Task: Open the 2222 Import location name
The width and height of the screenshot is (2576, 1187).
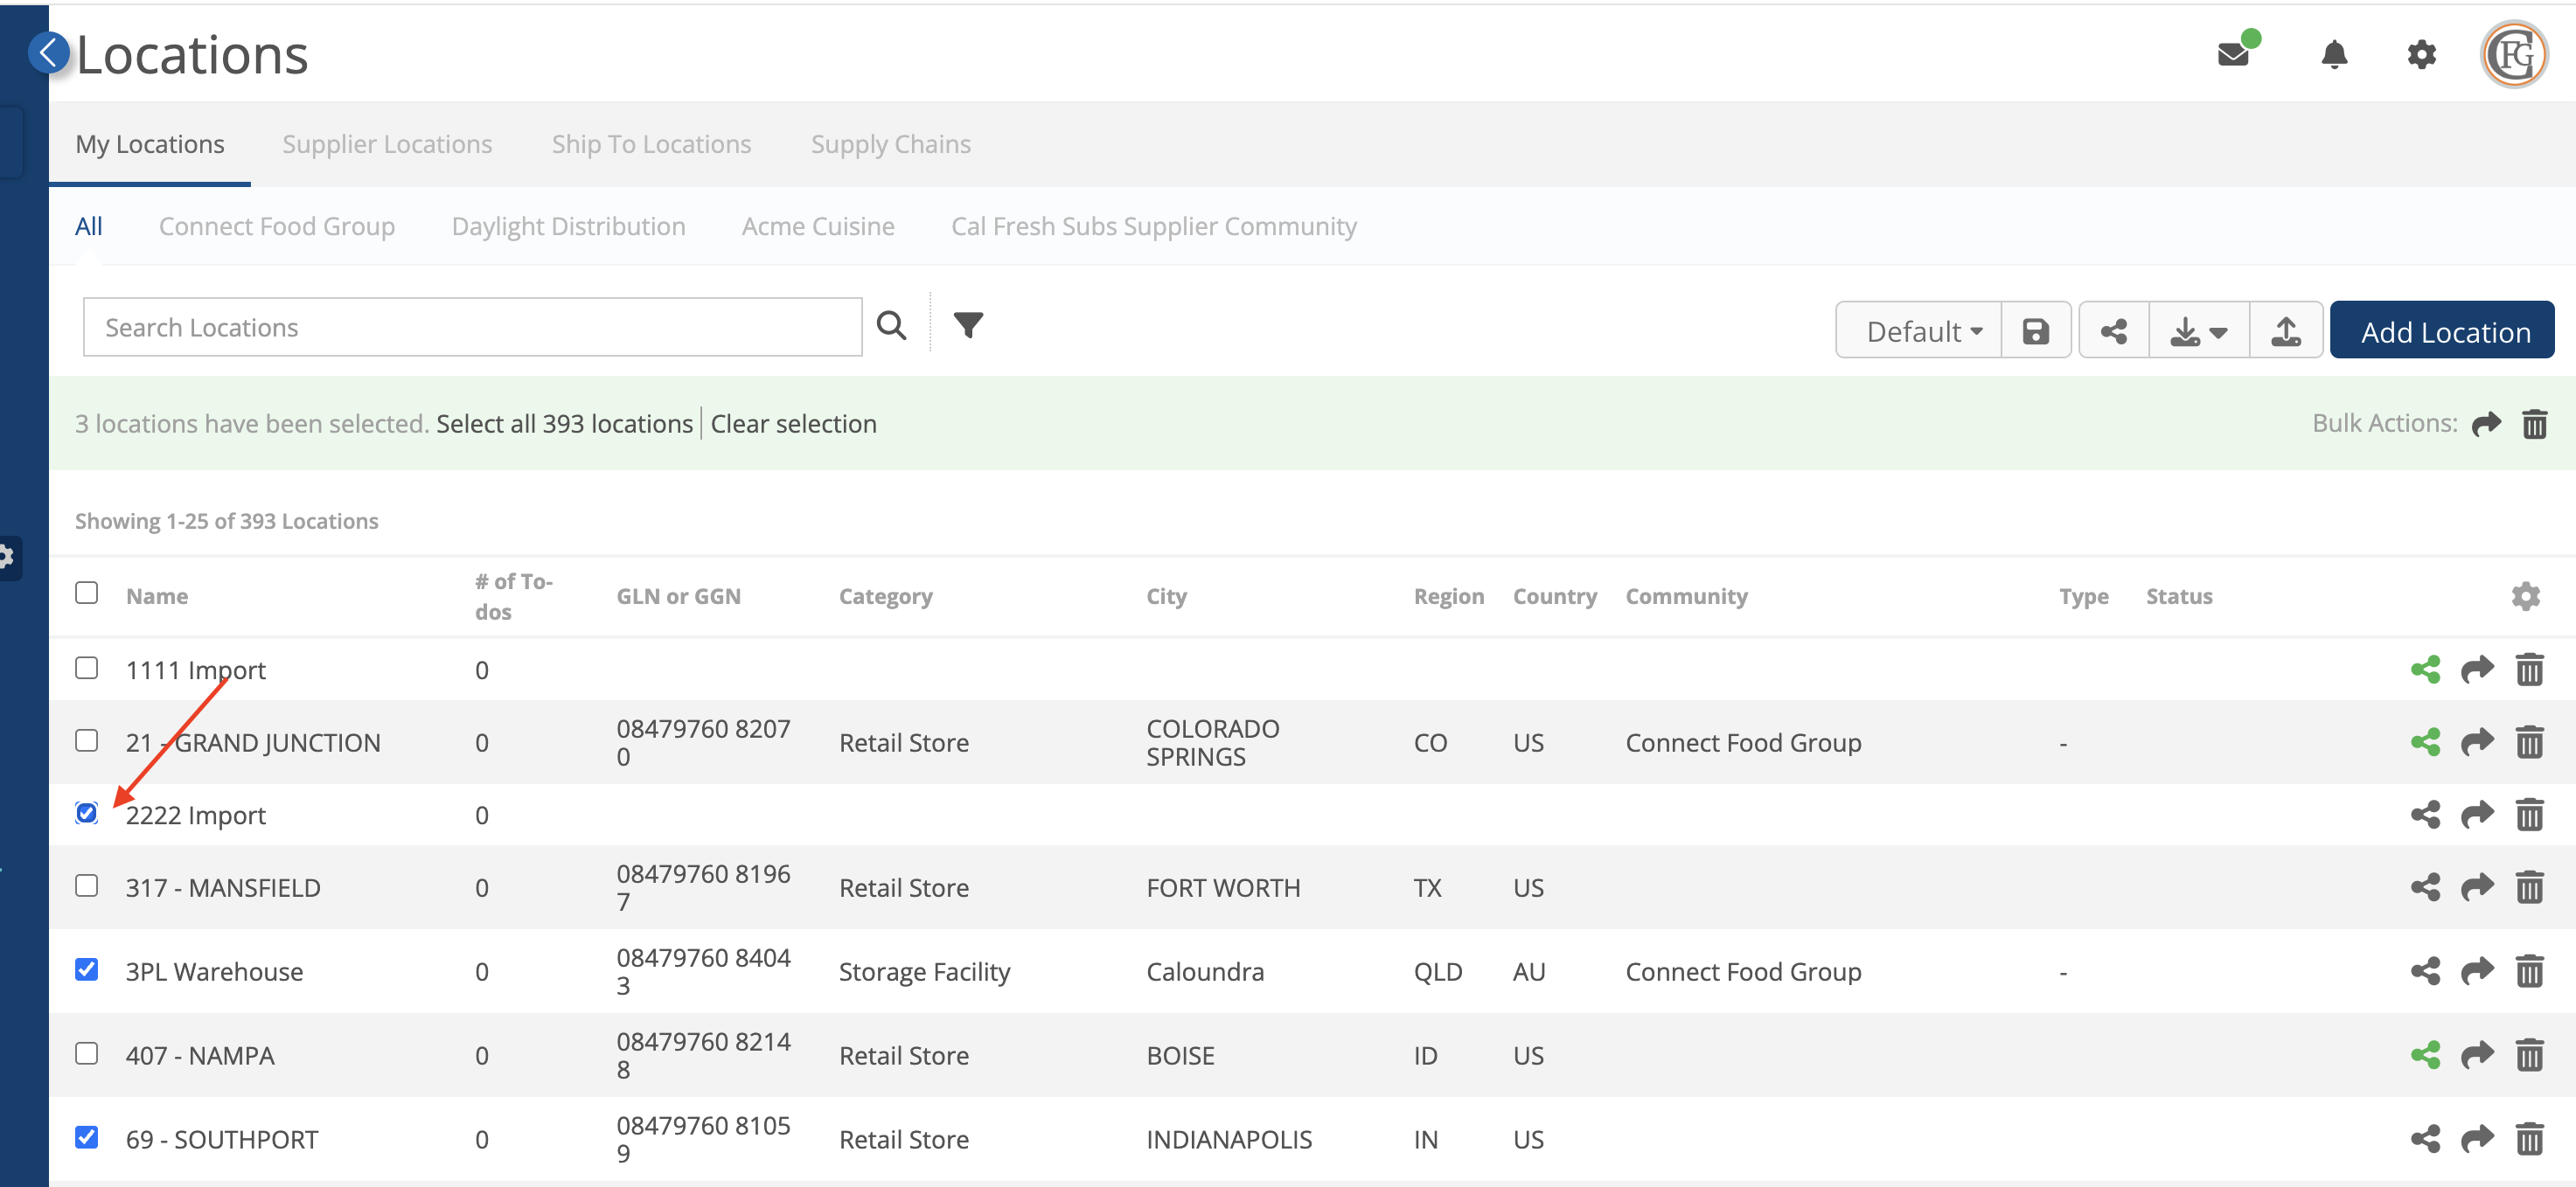Action: pos(196,815)
